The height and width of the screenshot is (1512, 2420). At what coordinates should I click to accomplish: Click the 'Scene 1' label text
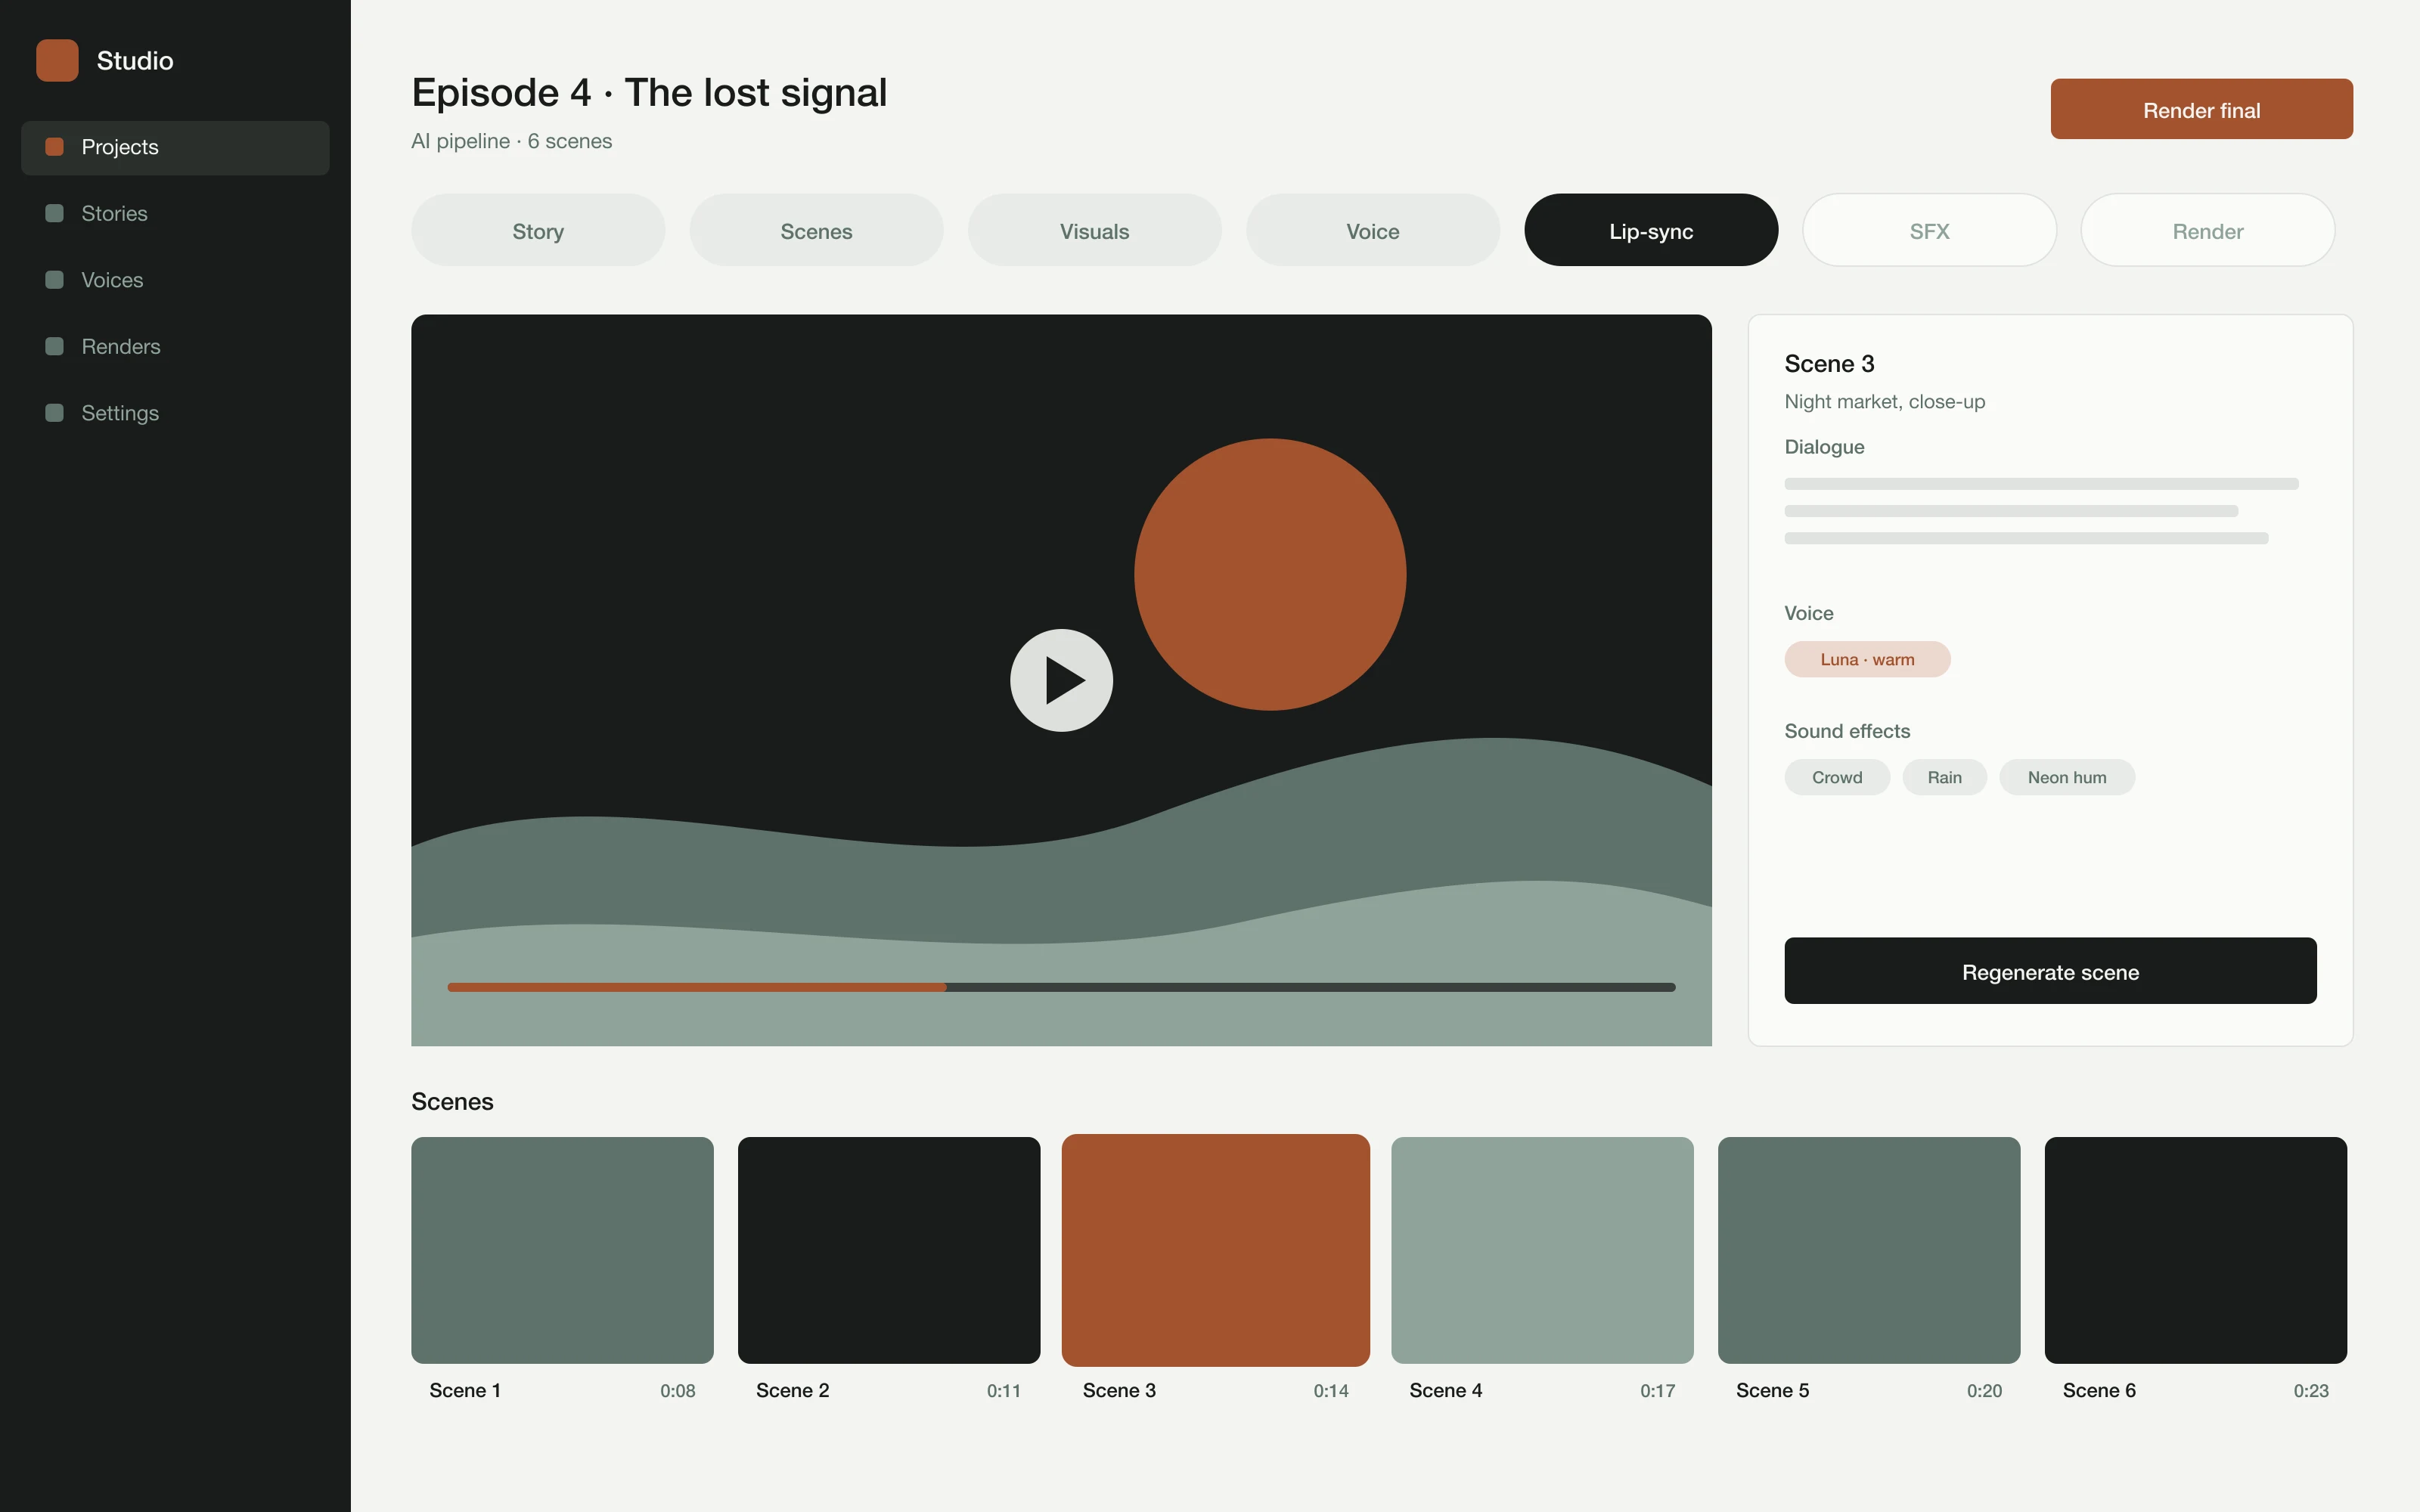[x=465, y=1390]
